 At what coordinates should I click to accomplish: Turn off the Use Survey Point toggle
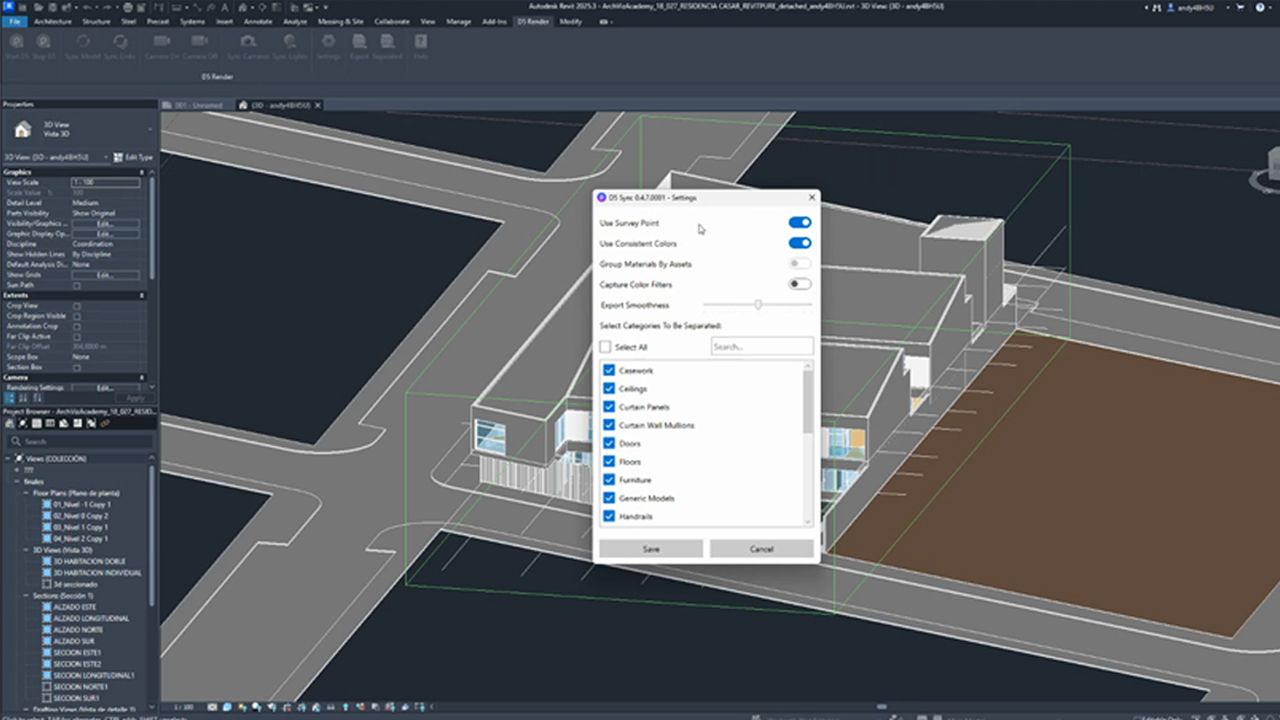[799, 223]
